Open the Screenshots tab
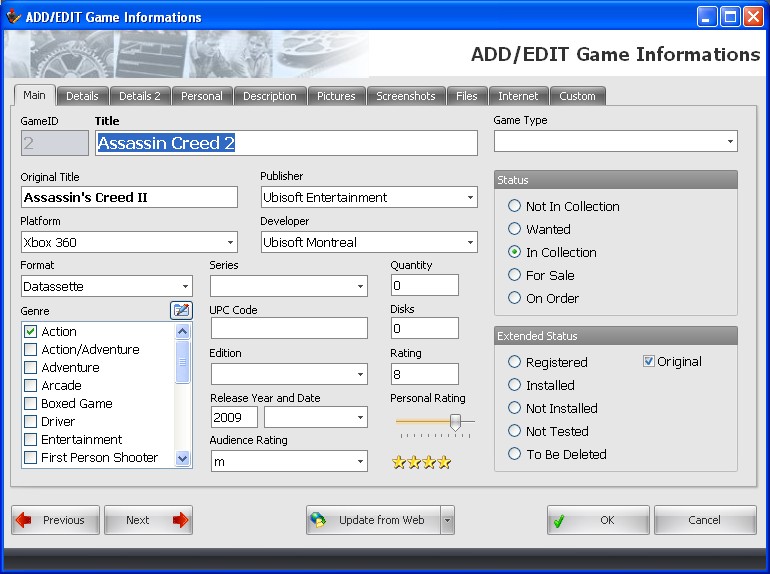This screenshot has height=574, width=770. coord(406,96)
